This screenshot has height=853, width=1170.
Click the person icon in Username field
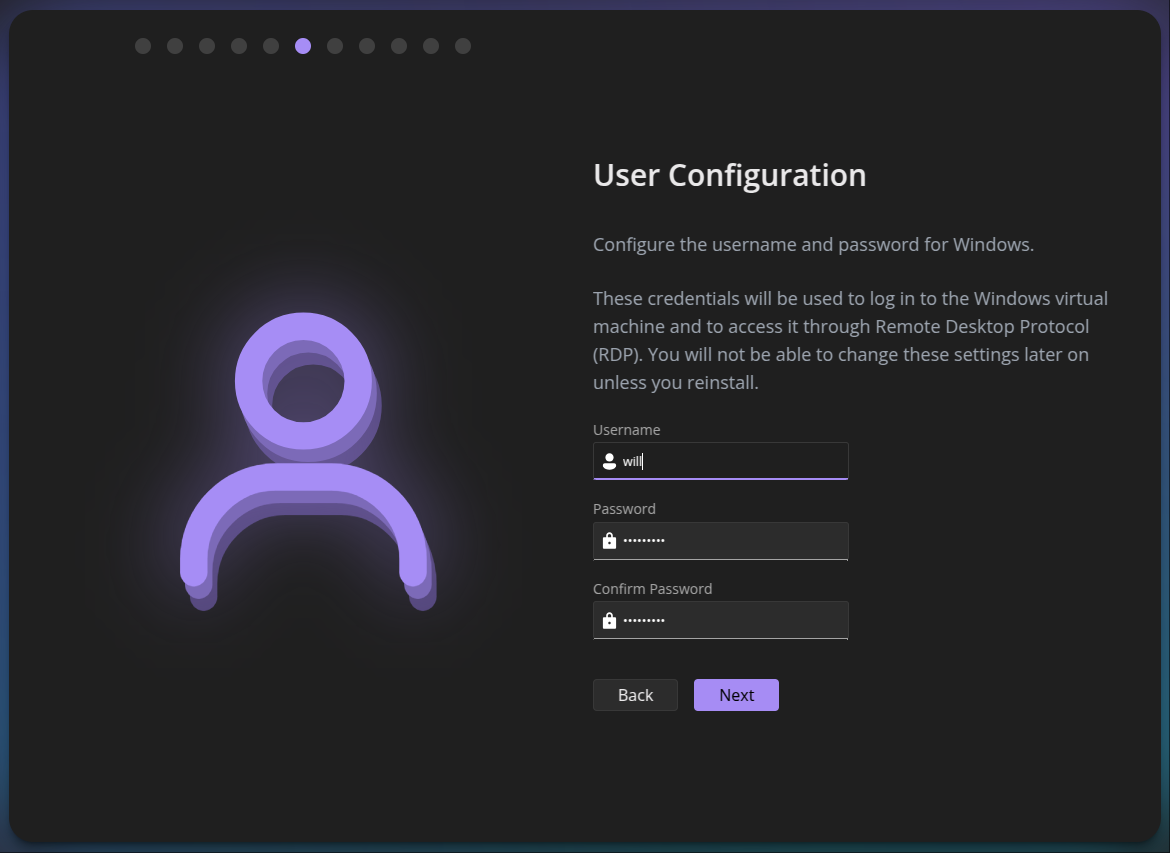click(x=609, y=461)
